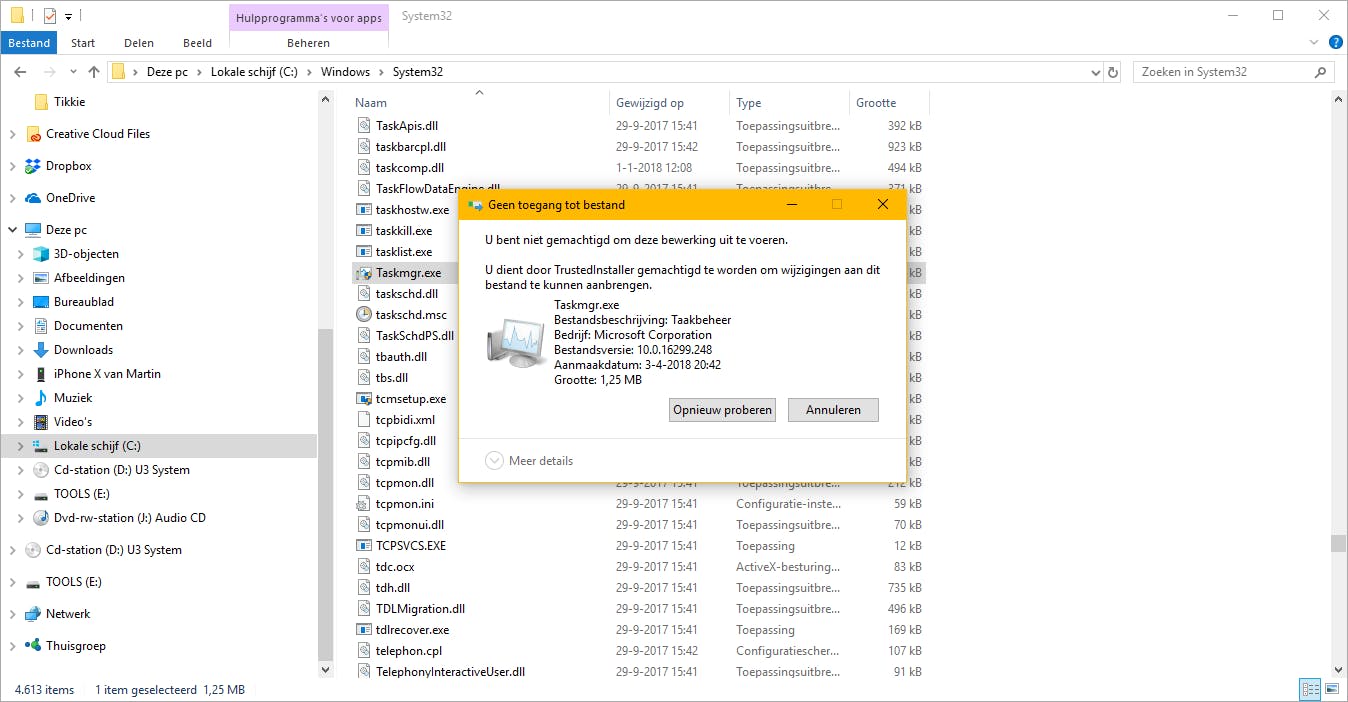Switch to the Delen ribbon tab
Viewport: 1348px width, 702px height.
pyautogui.click(x=139, y=43)
